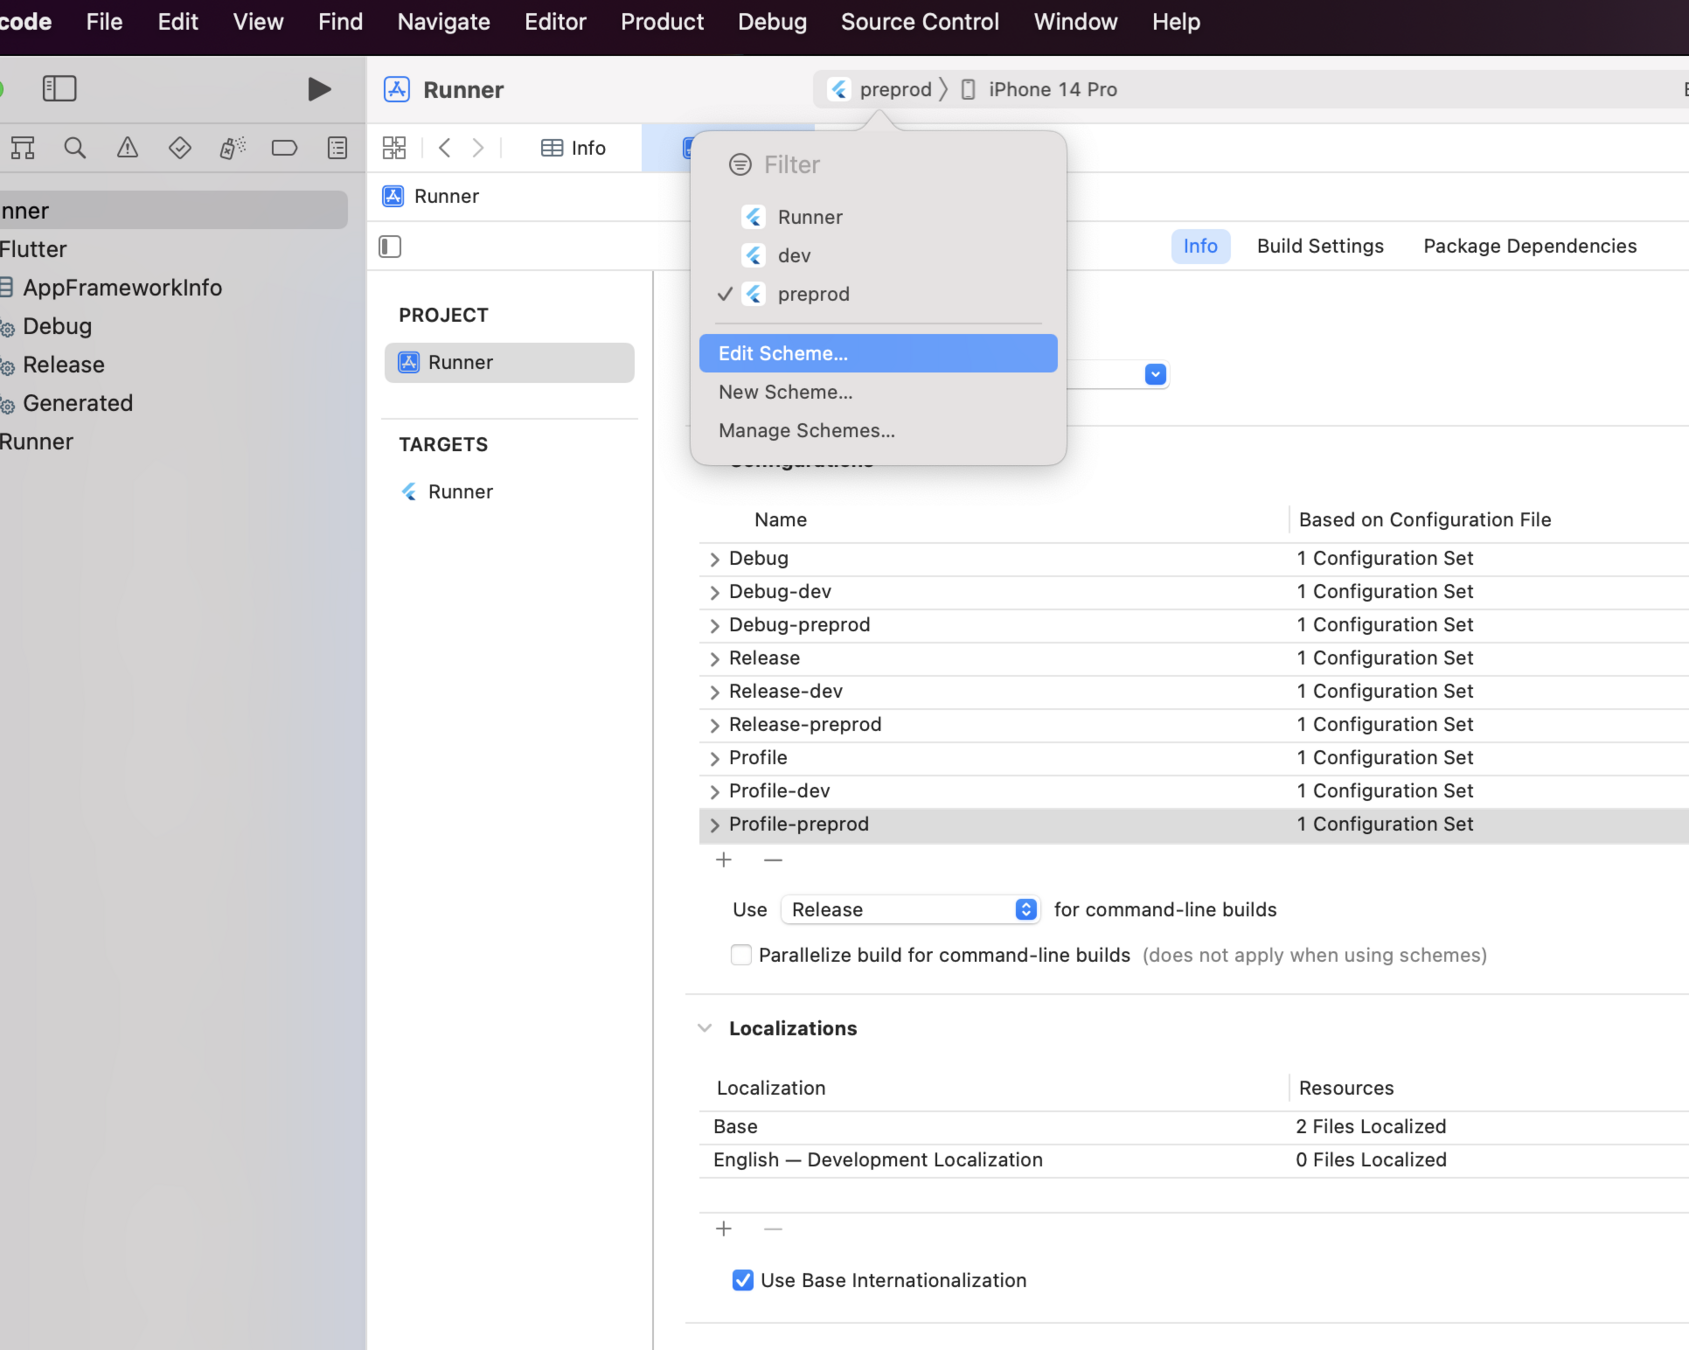Open the Source Control menu
This screenshot has width=1689, height=1350.
pyautogui.click(x=920, y=22)
